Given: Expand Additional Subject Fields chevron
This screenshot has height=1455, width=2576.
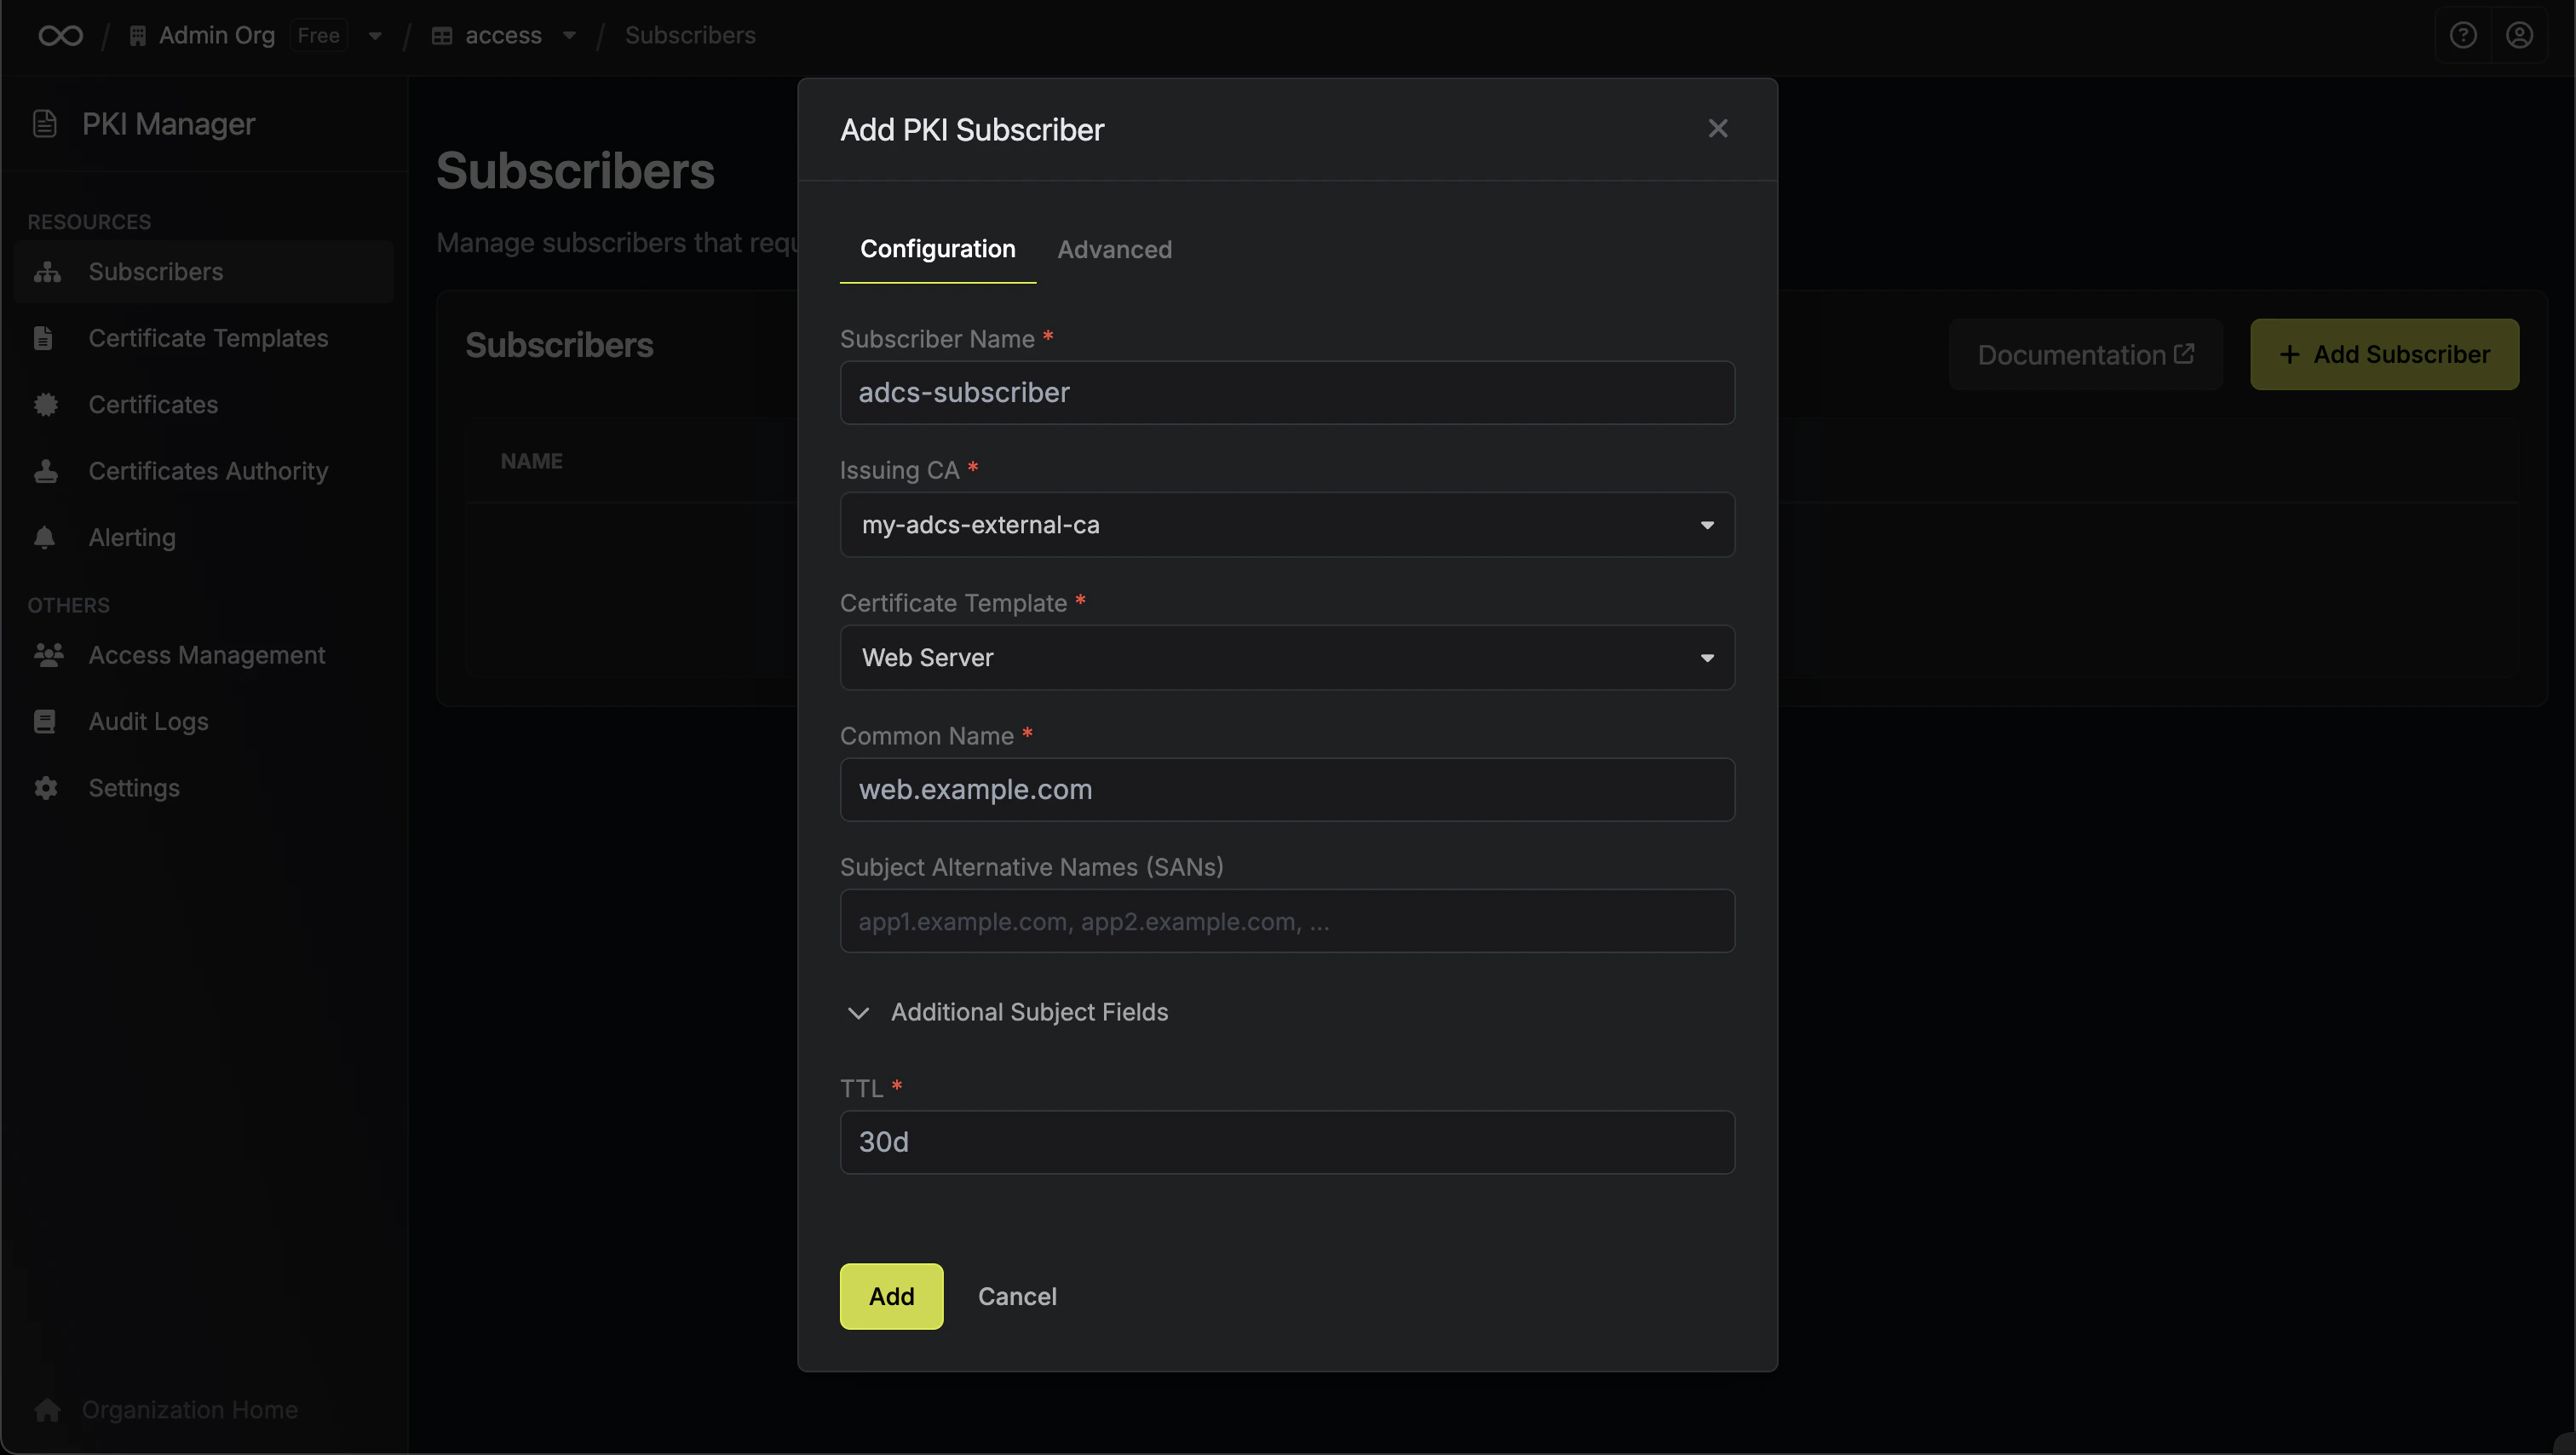Looking at the screenshot, I should click(858, 1013).
